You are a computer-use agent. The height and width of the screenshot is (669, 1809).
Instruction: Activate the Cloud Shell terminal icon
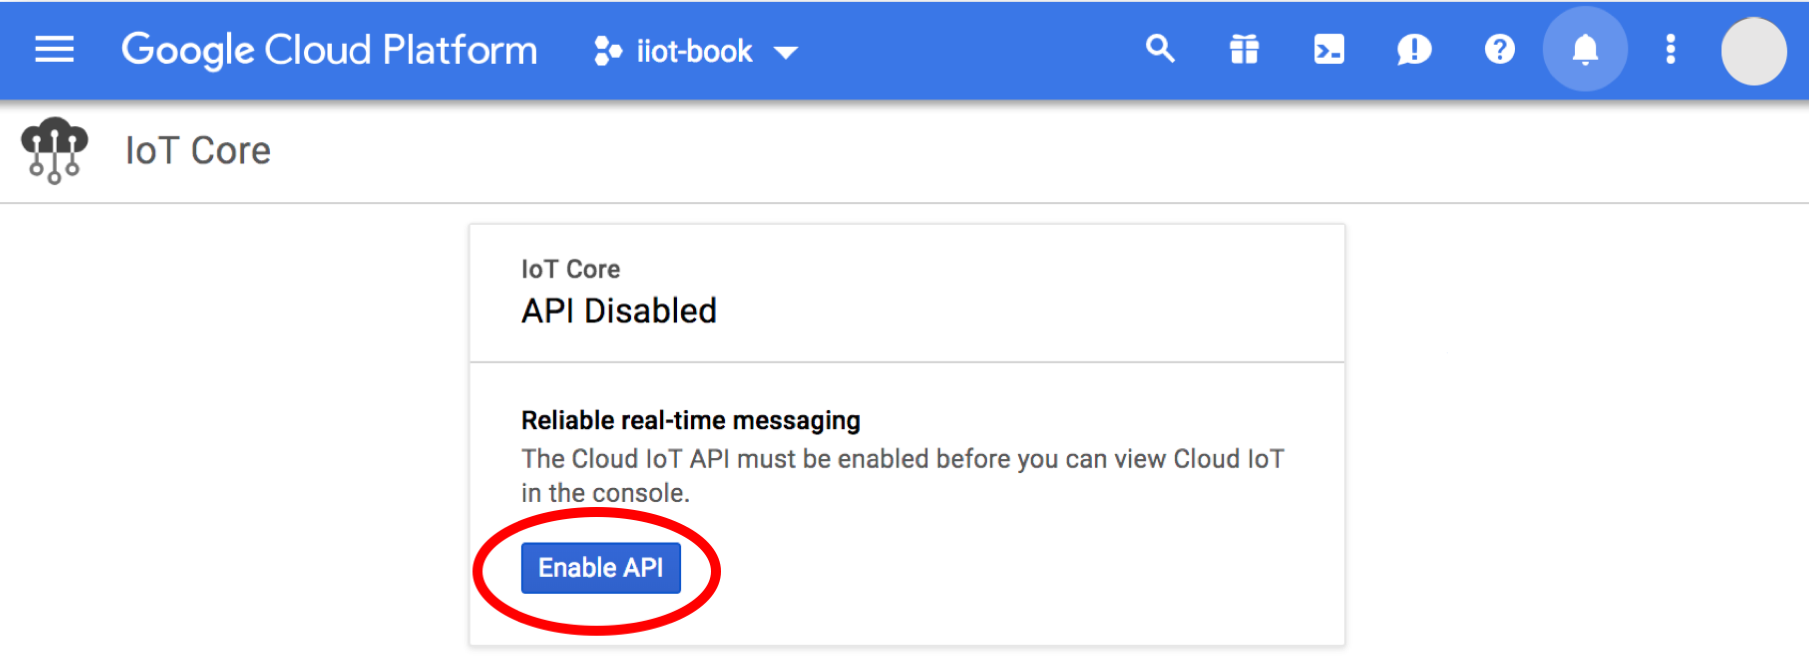click(1329, 49)
